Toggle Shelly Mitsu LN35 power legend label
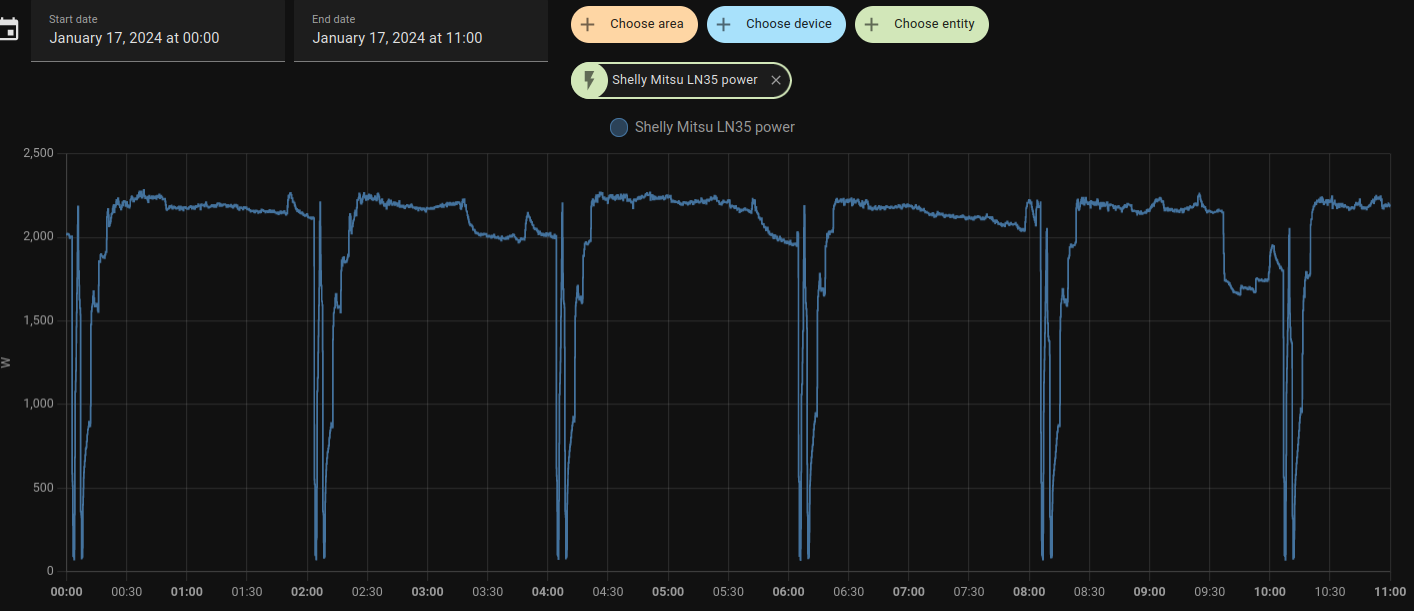Viewport: 1414px width, 611px height. 714,127
